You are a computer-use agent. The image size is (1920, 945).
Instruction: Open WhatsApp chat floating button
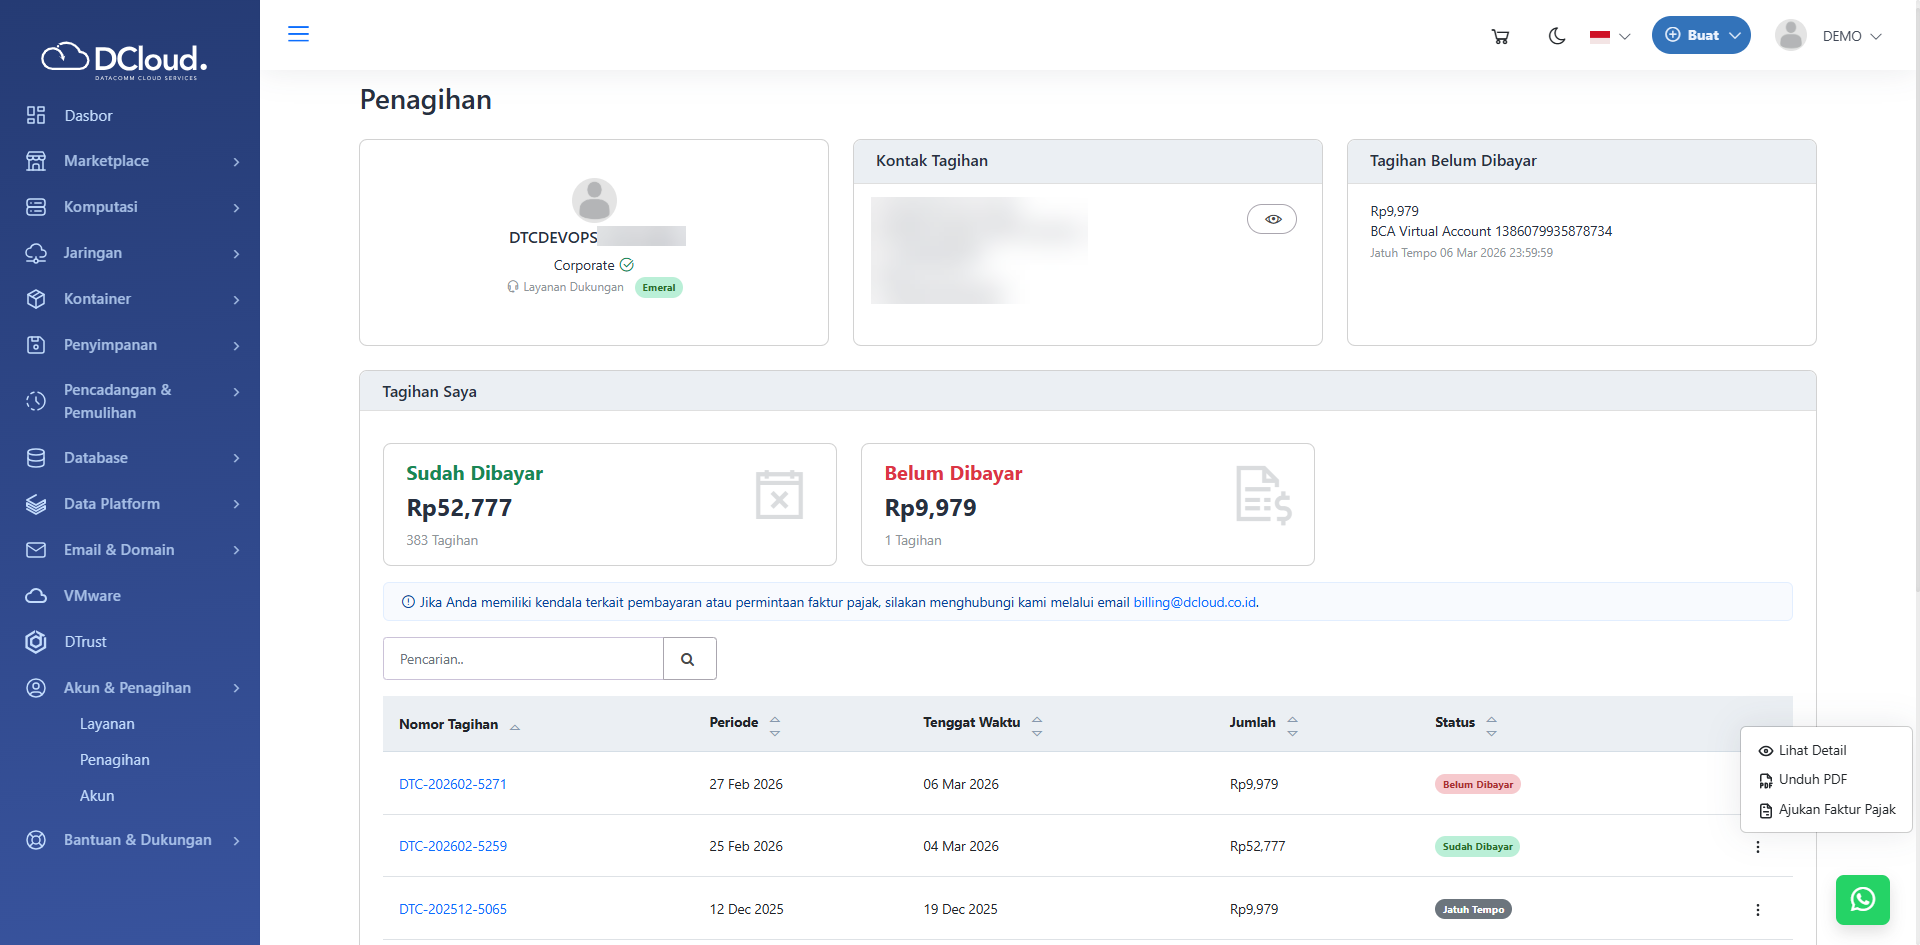point(1862,899)
